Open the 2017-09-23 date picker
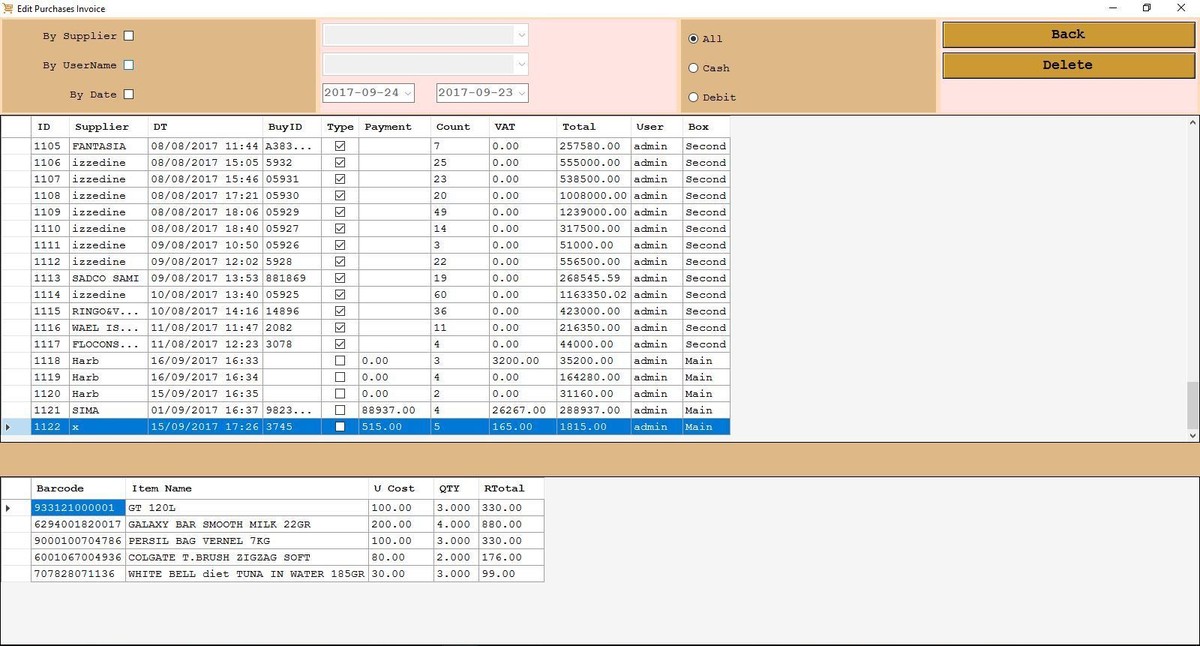The image size is (1200, 646). pos(521,93)
